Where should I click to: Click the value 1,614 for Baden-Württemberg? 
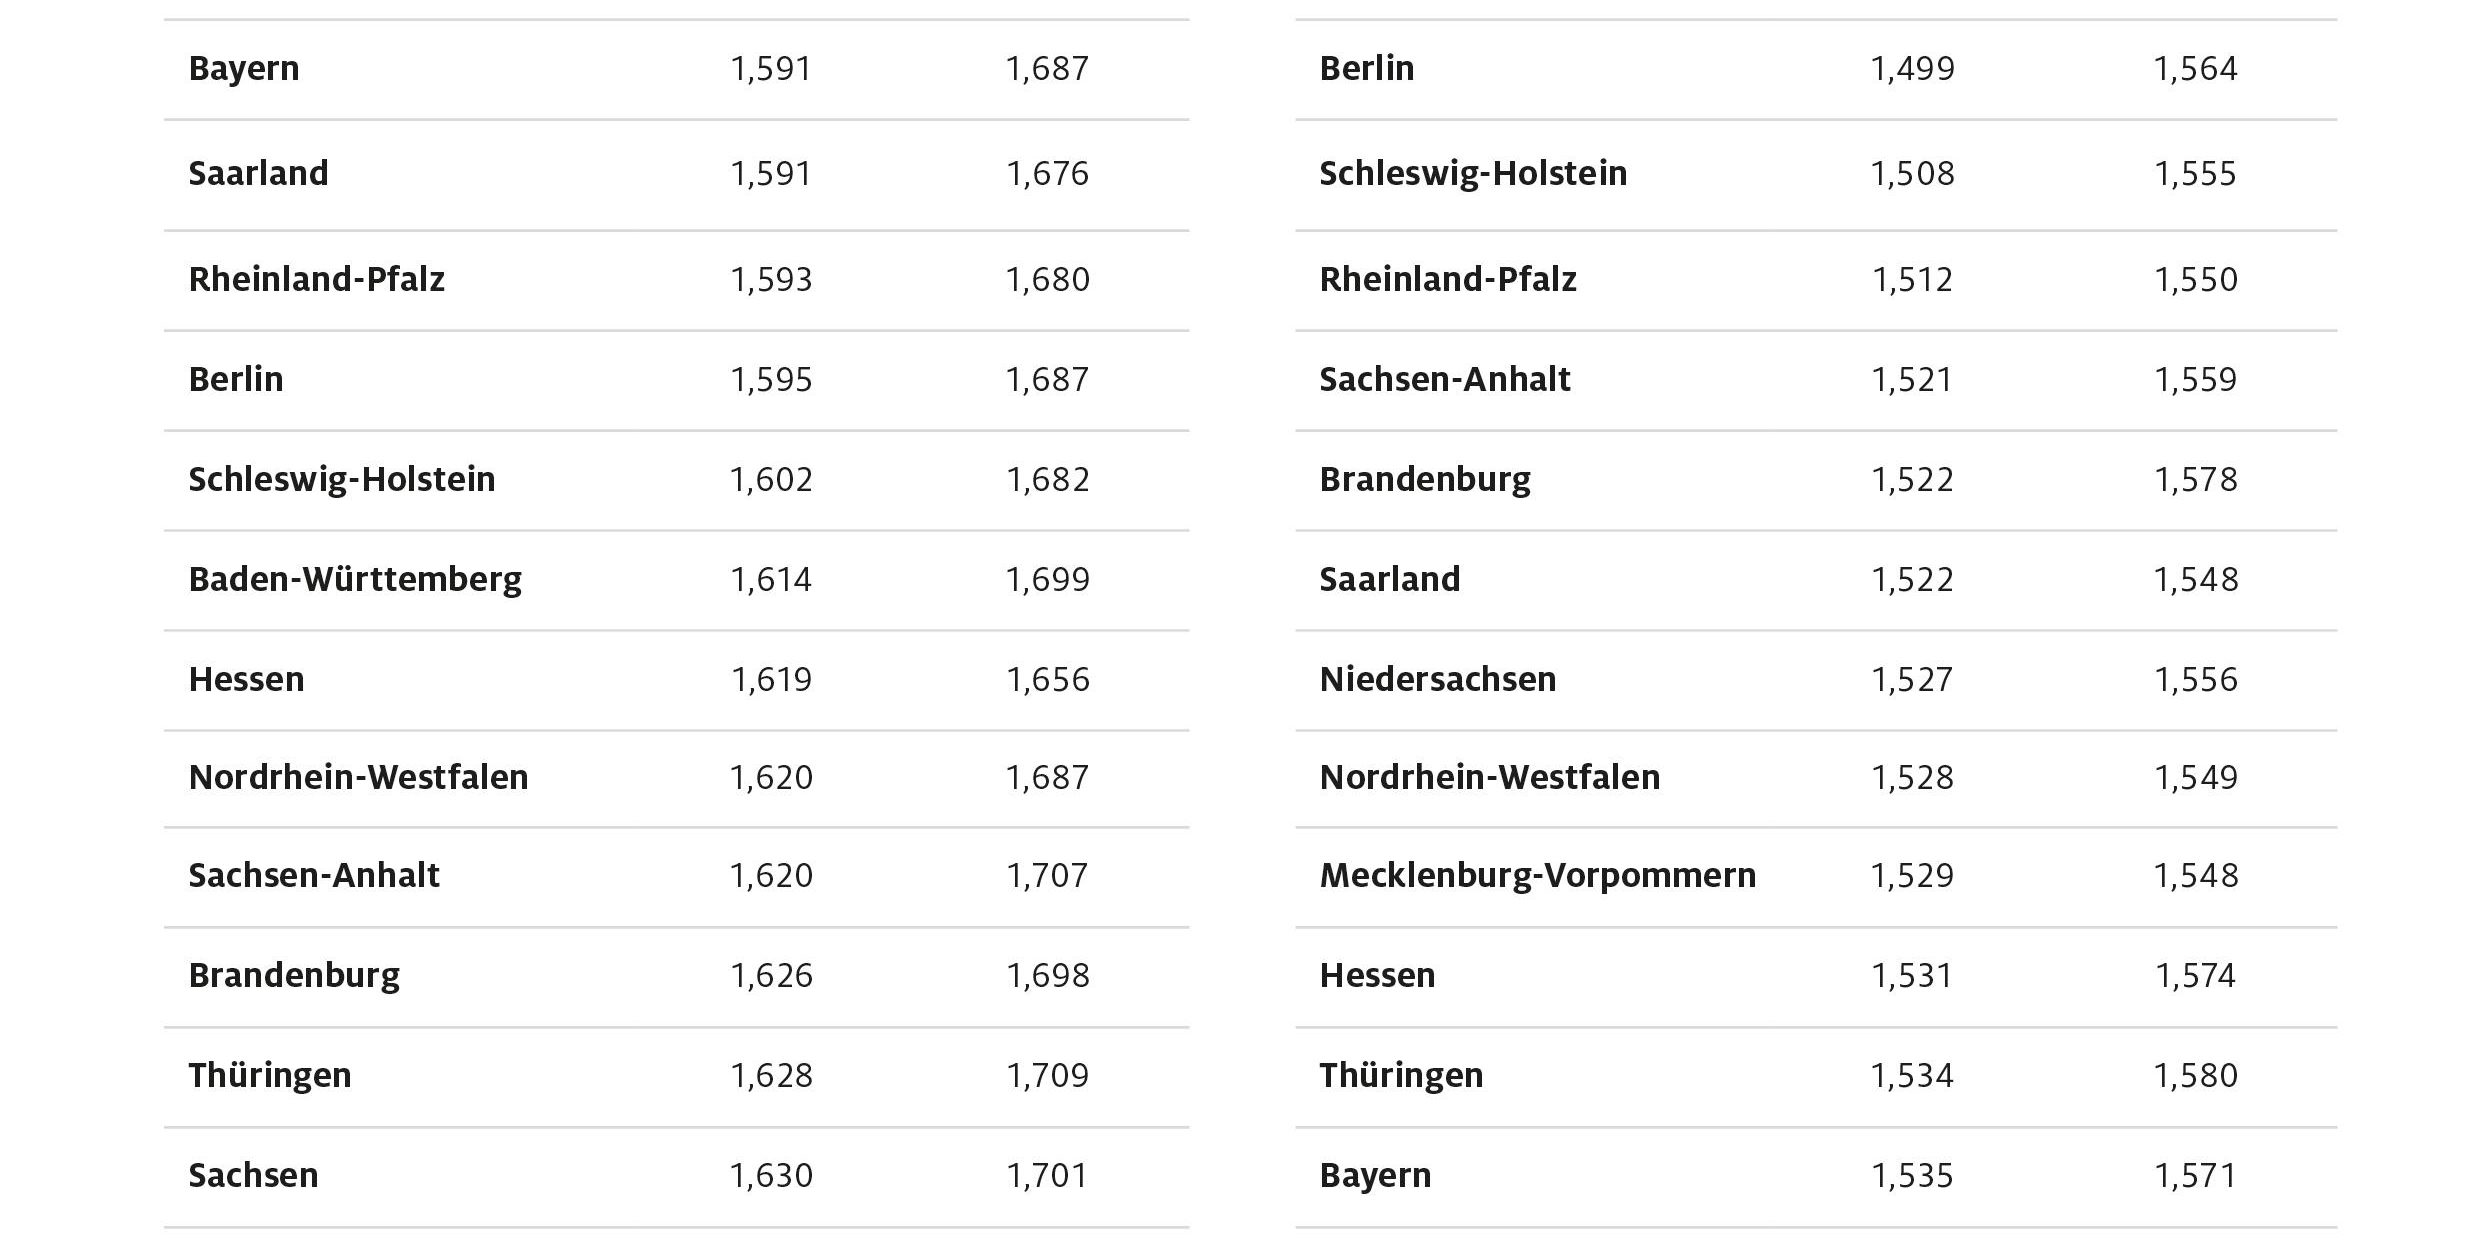[x=771, y=580]
